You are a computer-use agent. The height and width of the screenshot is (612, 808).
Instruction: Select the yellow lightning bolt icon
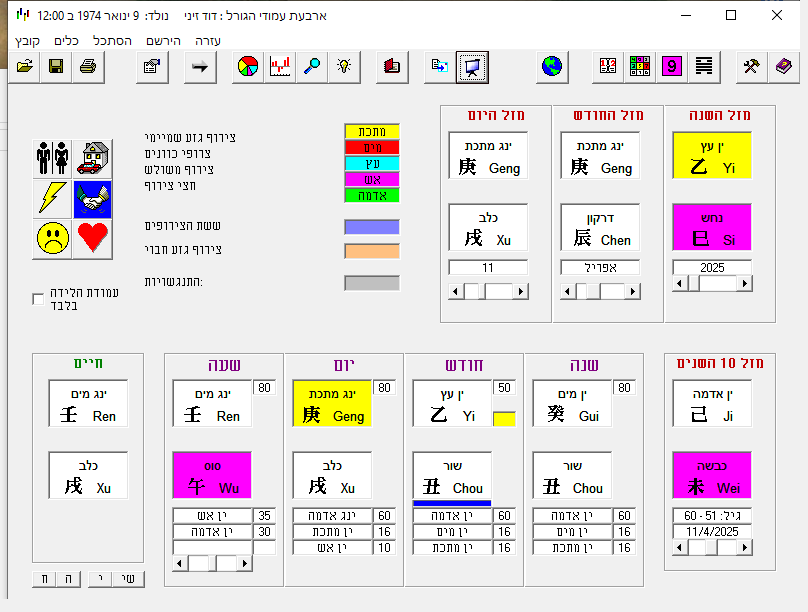click(x=52, y=198)
